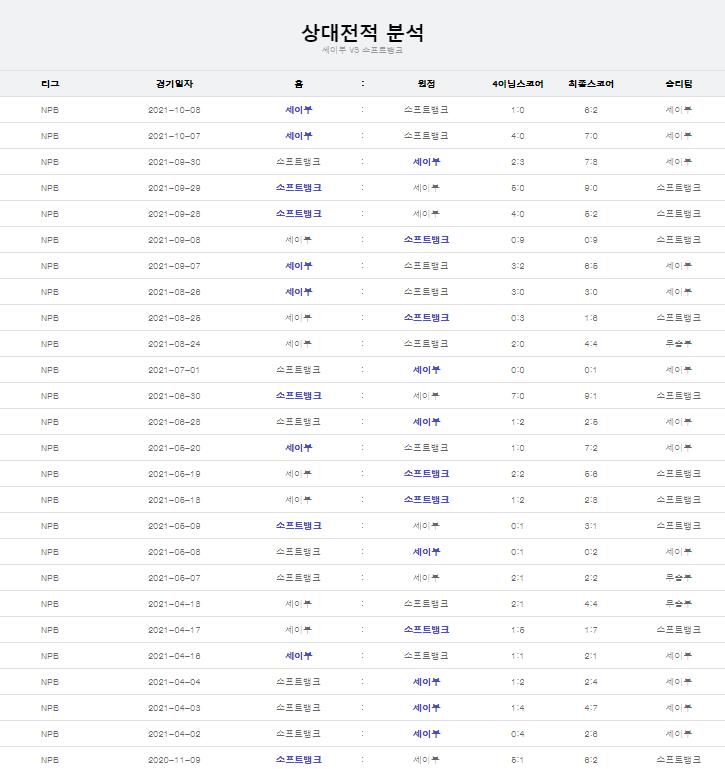Click 무승부 result in the 2021-08-24 row

click(x=678, y=344)
